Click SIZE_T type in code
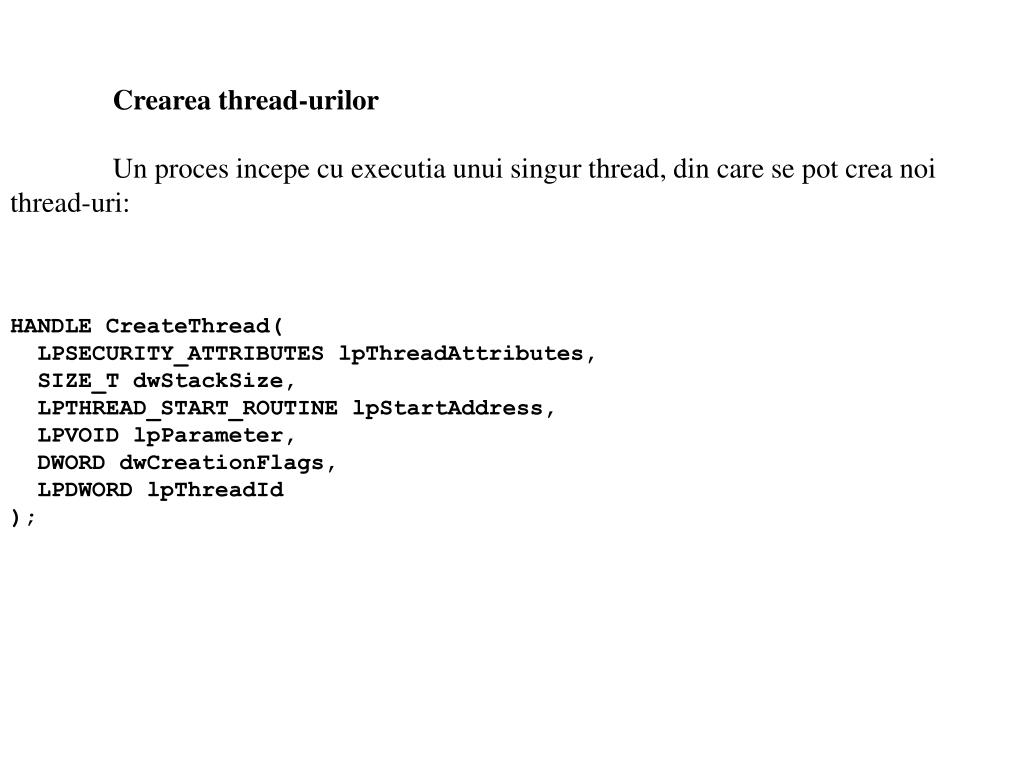The height and width of the screenshot is (768, 1024). tap(78, 381)
